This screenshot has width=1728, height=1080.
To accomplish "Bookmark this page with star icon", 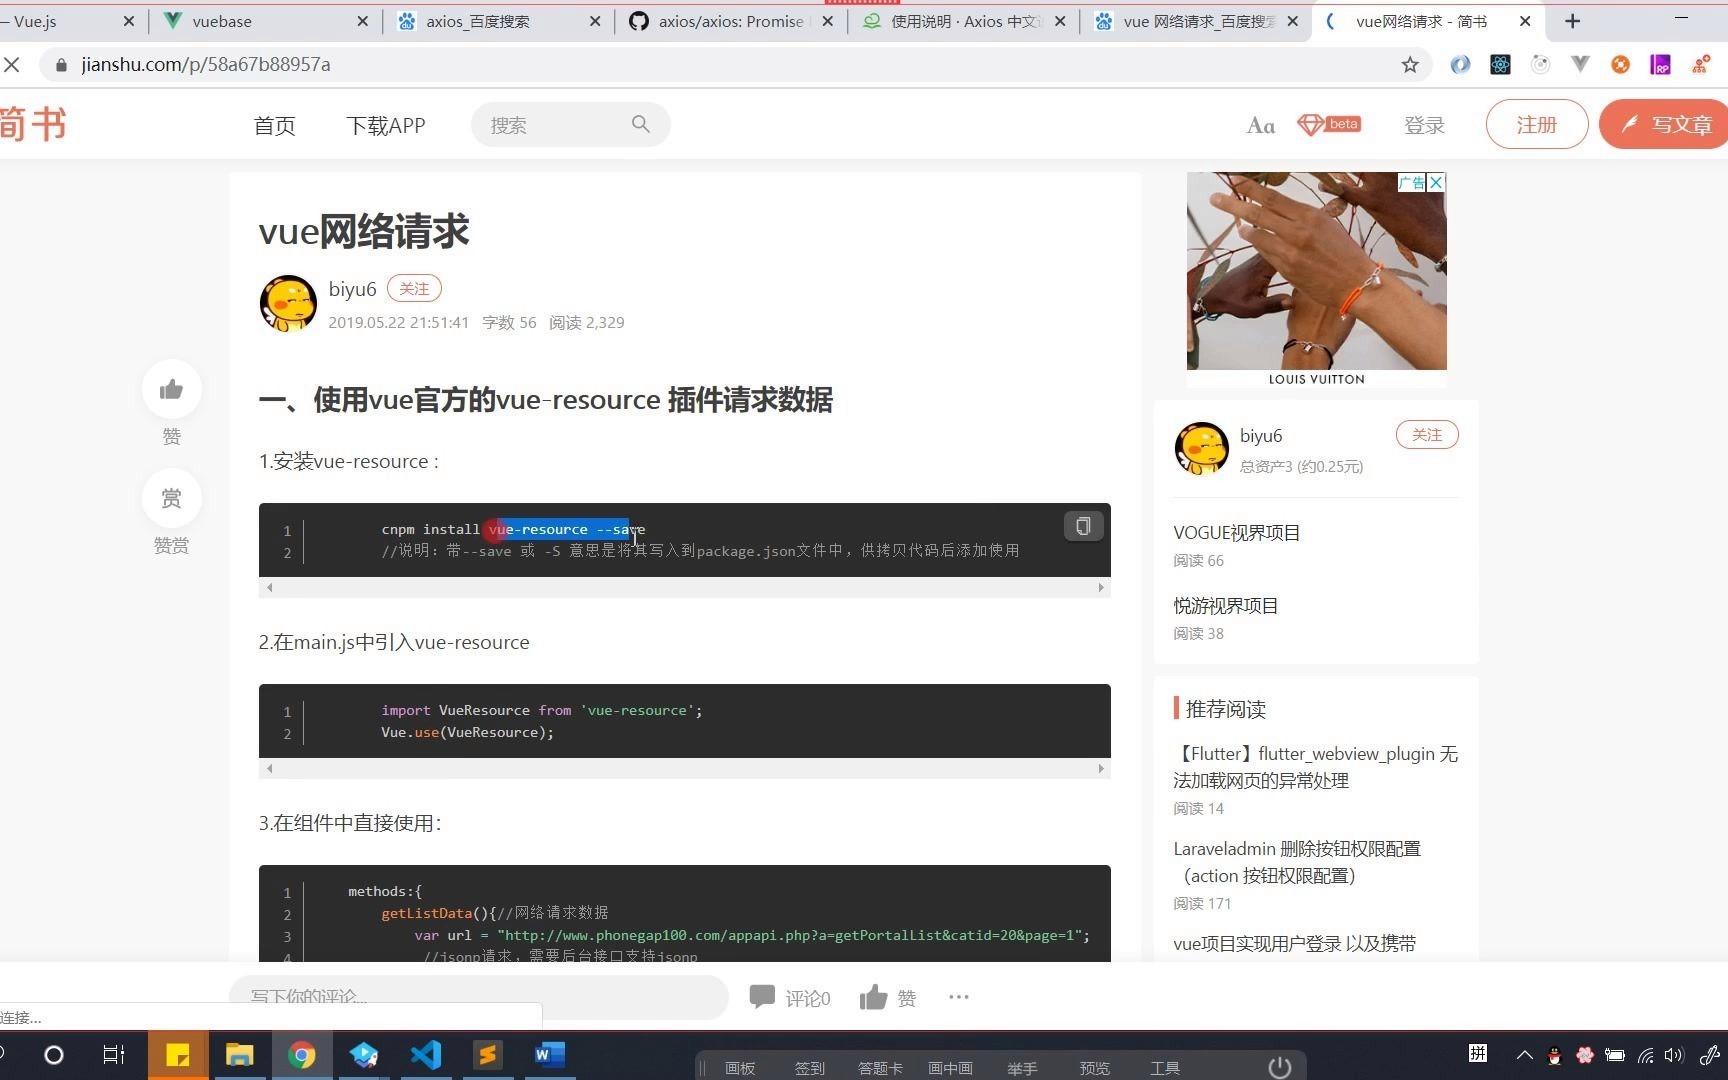I will [x=1410, y=65].
